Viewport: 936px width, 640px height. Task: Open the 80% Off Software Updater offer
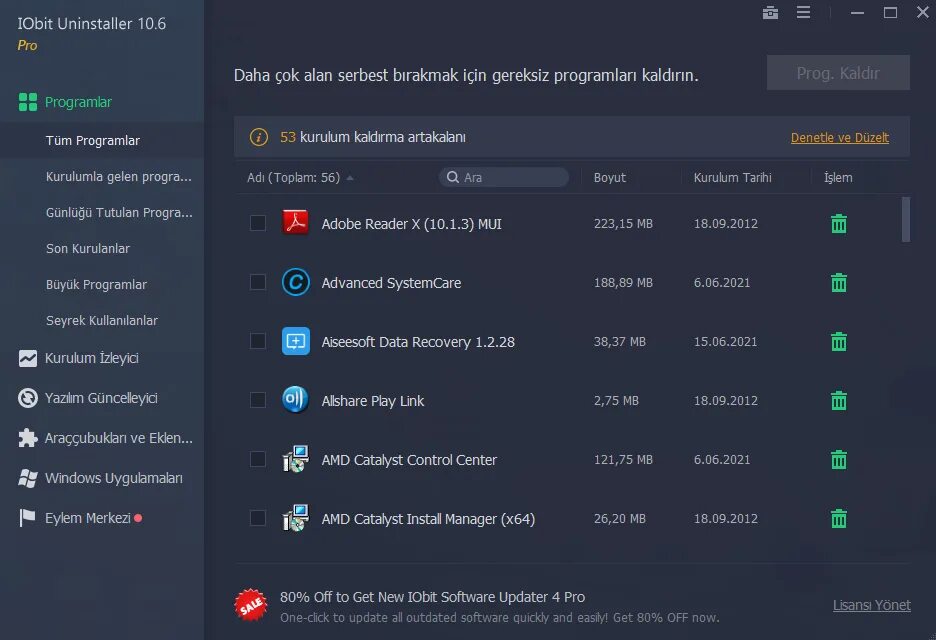click(x=432, y=597)
